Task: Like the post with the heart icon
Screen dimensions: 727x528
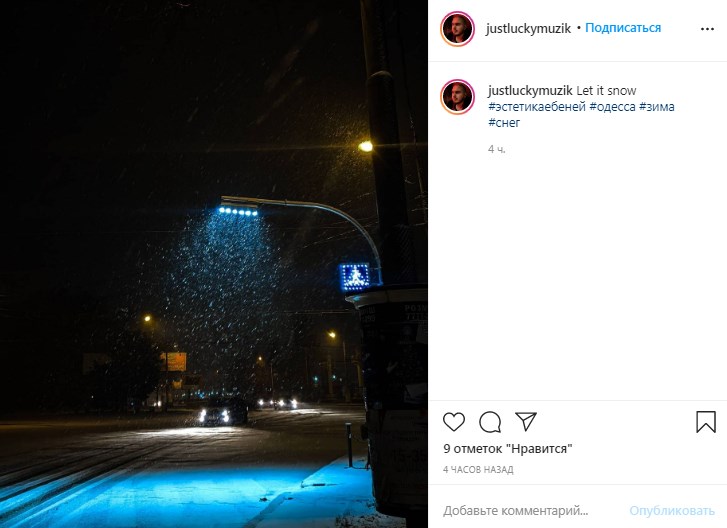Action: pyautogui.click(x=453, y=422)
